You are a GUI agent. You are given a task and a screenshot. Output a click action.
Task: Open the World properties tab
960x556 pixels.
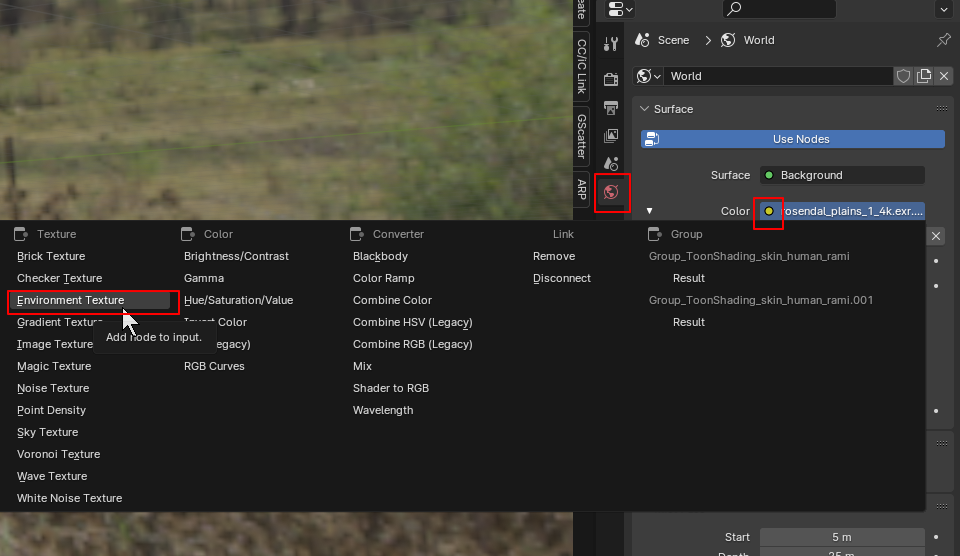pyautogui.click(x=611, y=192)
